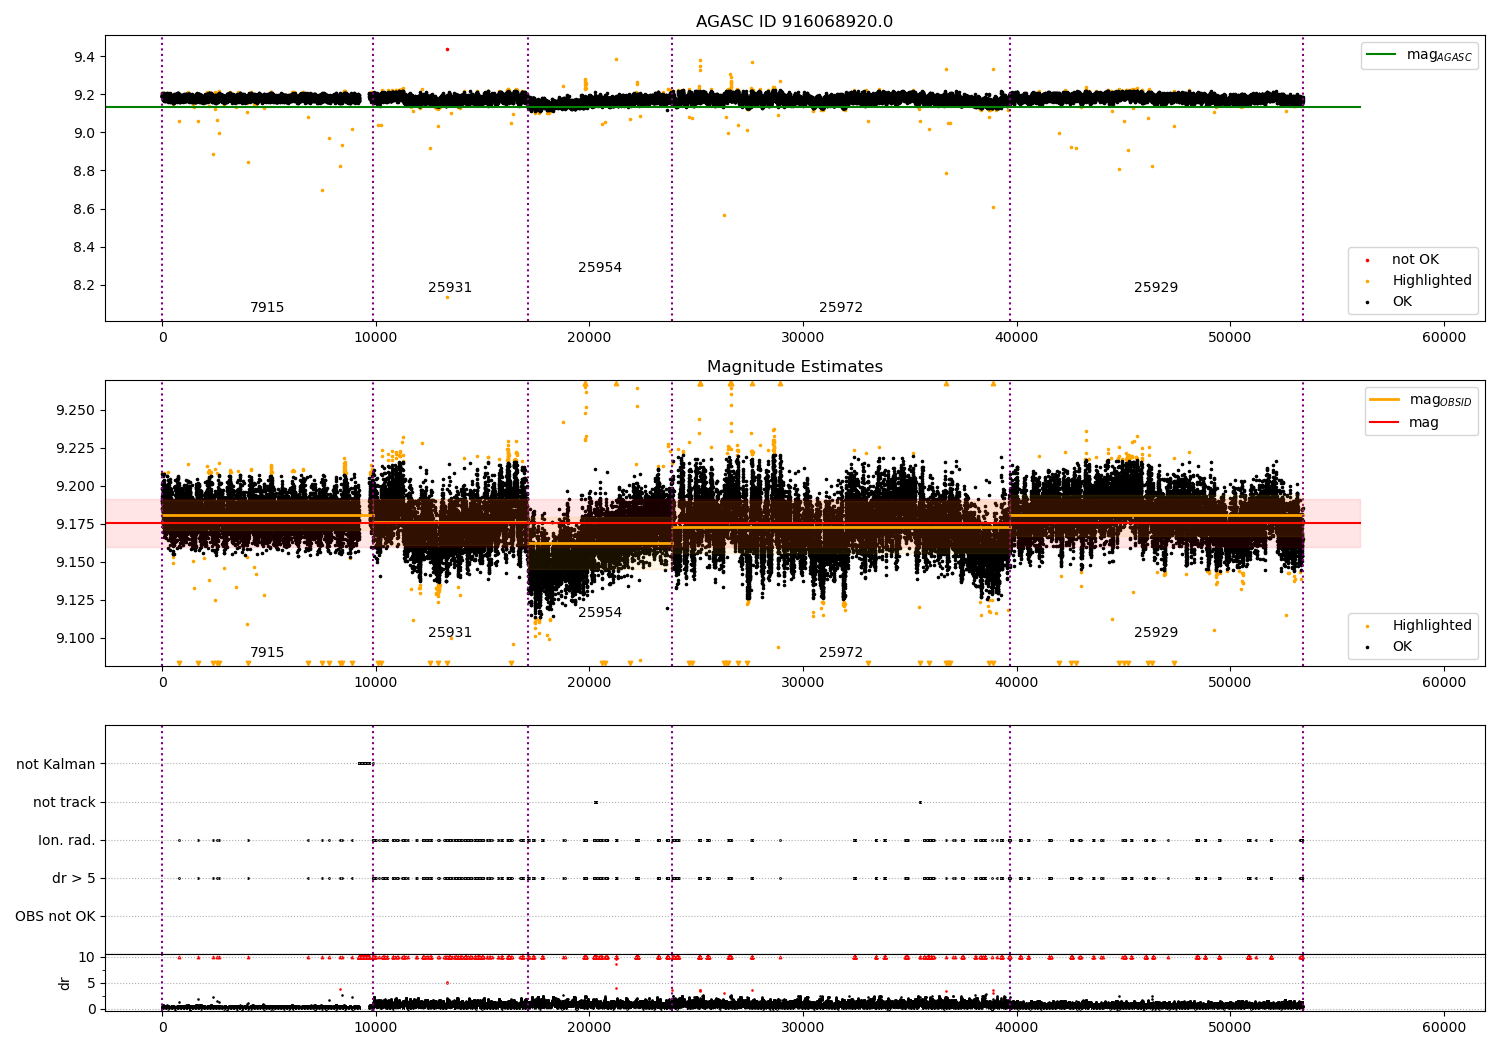Click the "not track" row label
Viewport: 1500px width, 1050px height.
(x=64, y=803)
